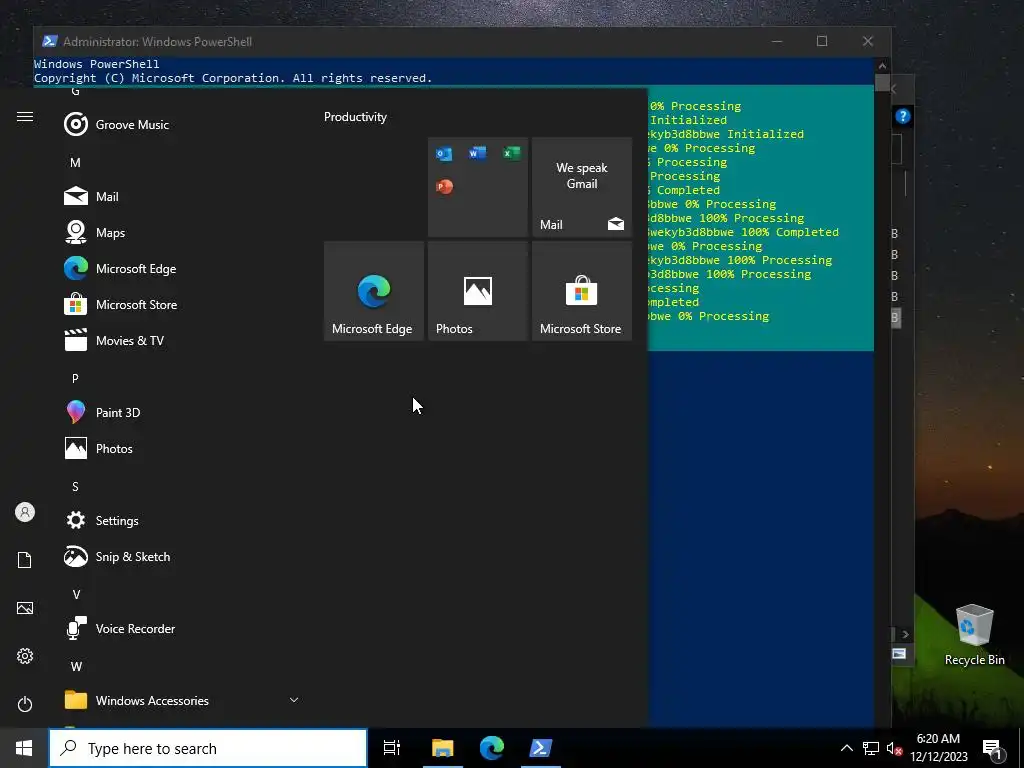Open Settings gear in the Start rail
The image size is (1024, 768).
[25, 656]
